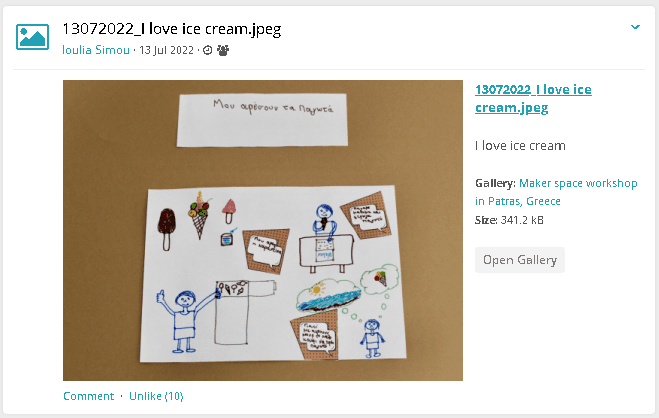
Task: Click the post heading 13072022_I love ice cream.jpeg
Action: 171,29
